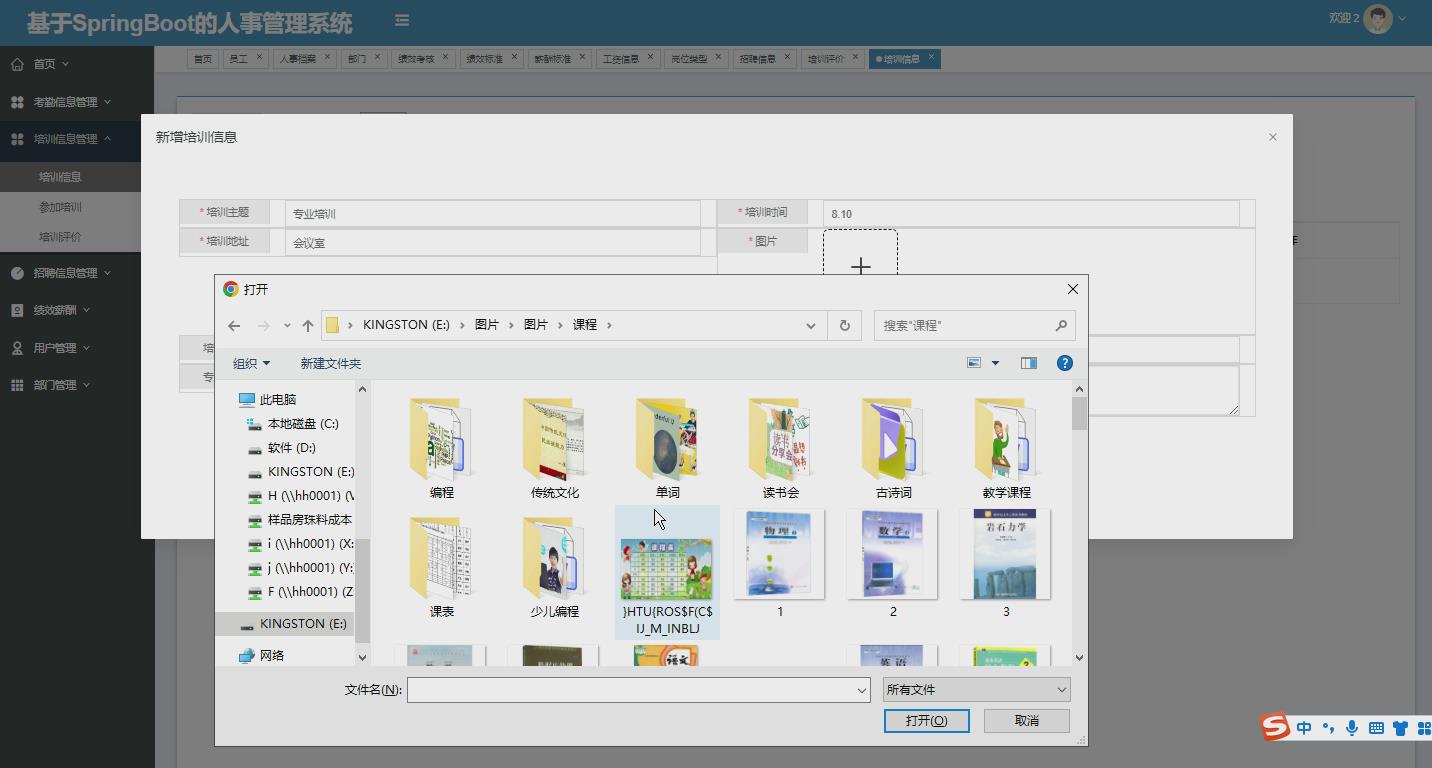The width and height of the screenshot is (1432, 768).
Task: Select the }HTU{ROS$F image file
Action: 667,572
